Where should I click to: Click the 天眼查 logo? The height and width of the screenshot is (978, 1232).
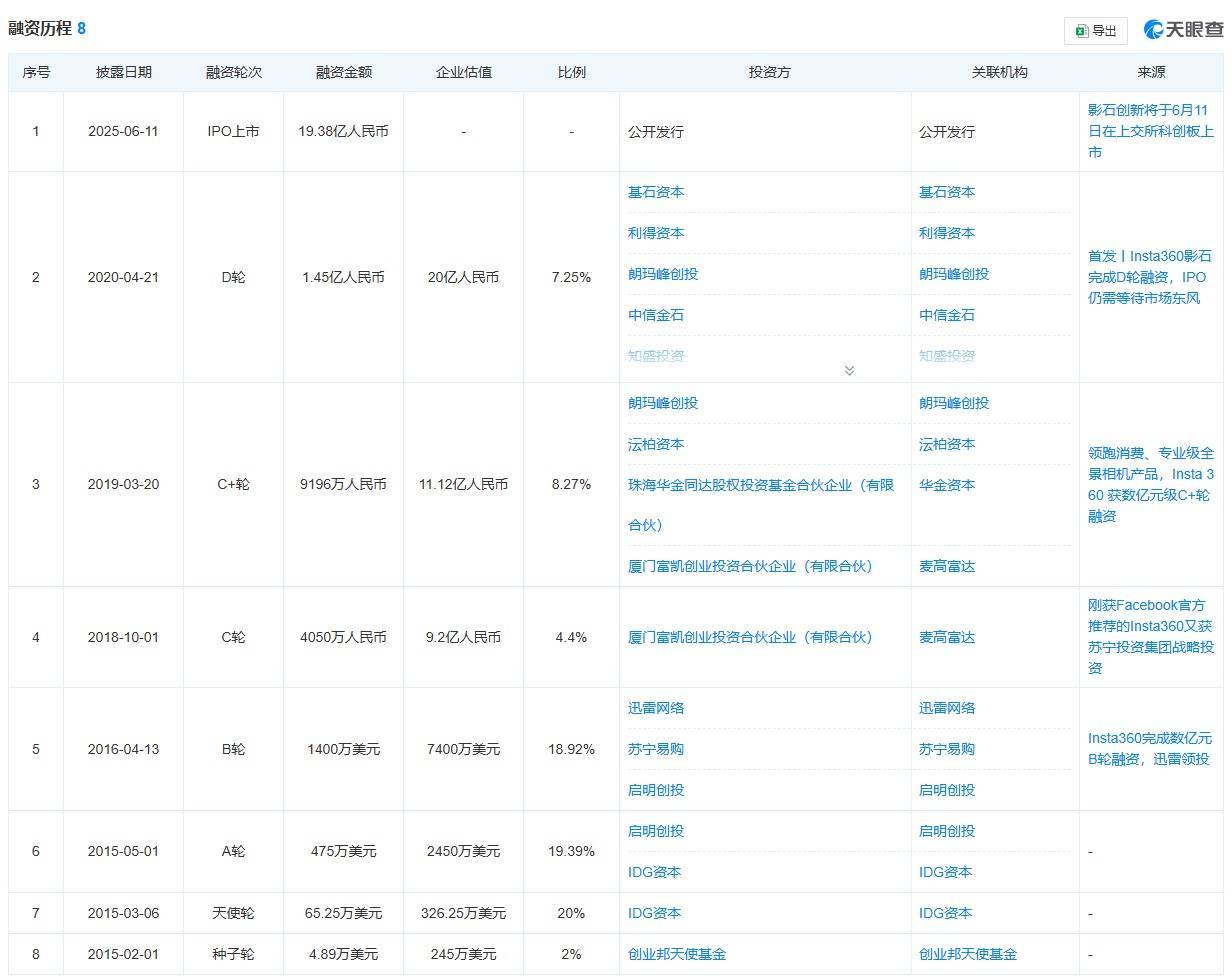(x=1183, y=30)
